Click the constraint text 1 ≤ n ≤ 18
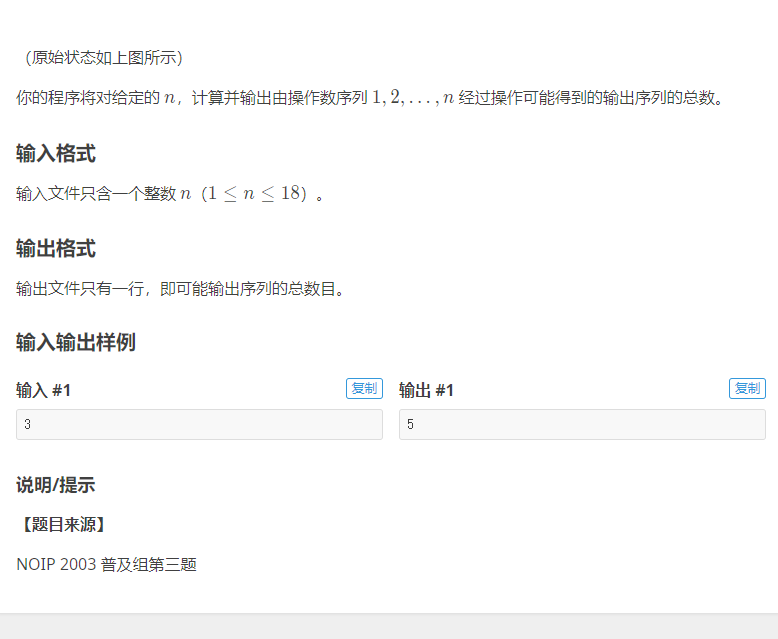The width and height of the screenshot is (778, 639). pos(254,193)
